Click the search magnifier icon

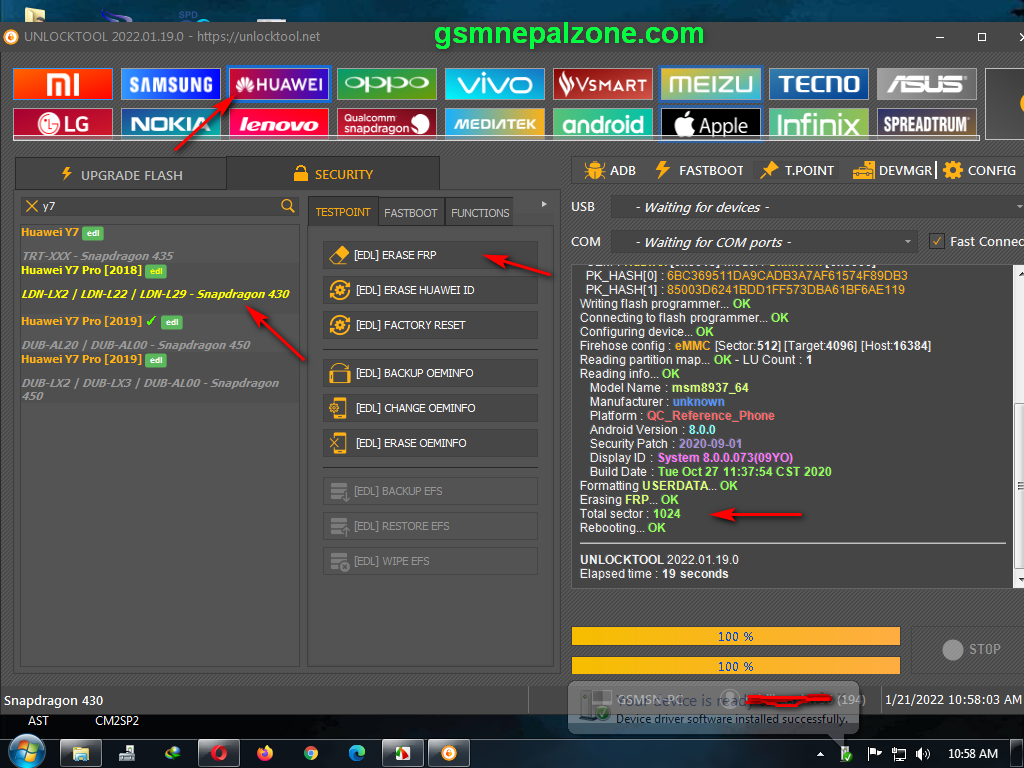(287, 206)
